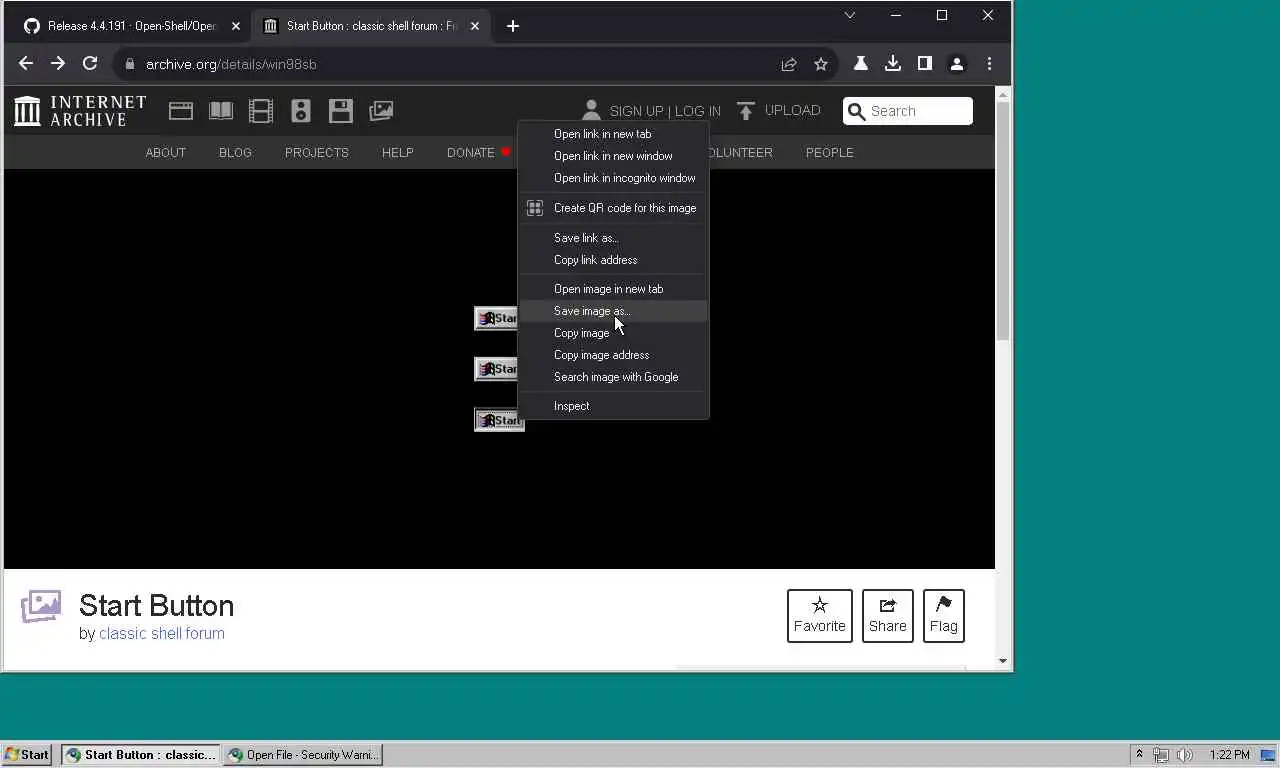Click the padlock site info icon

[129, 64]
